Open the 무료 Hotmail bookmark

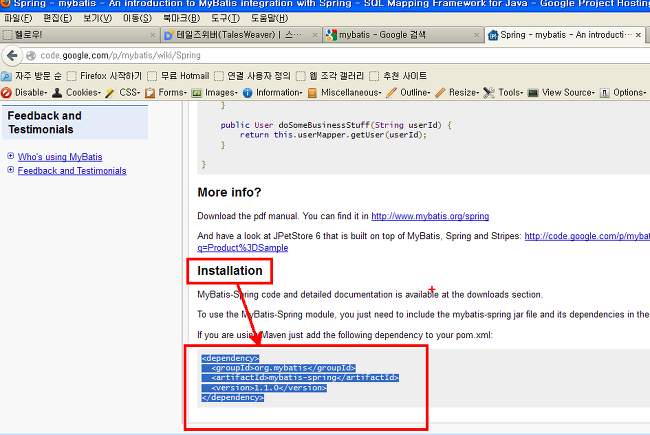(179, 76)
